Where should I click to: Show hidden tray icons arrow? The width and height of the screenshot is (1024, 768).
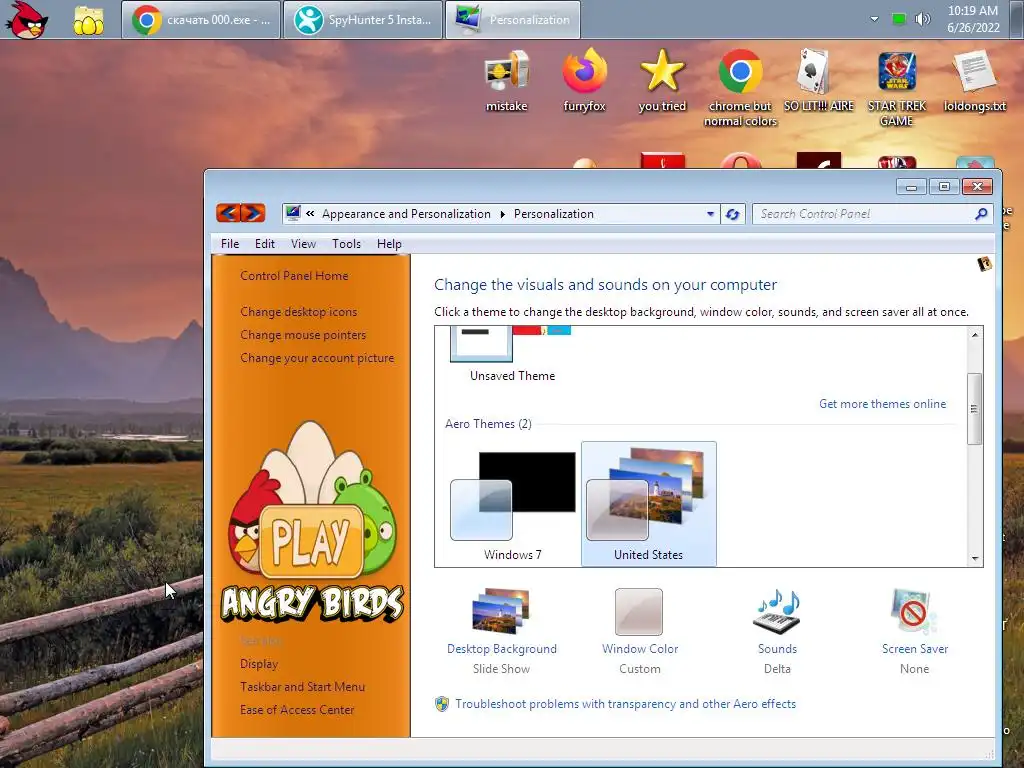(874, 19)
